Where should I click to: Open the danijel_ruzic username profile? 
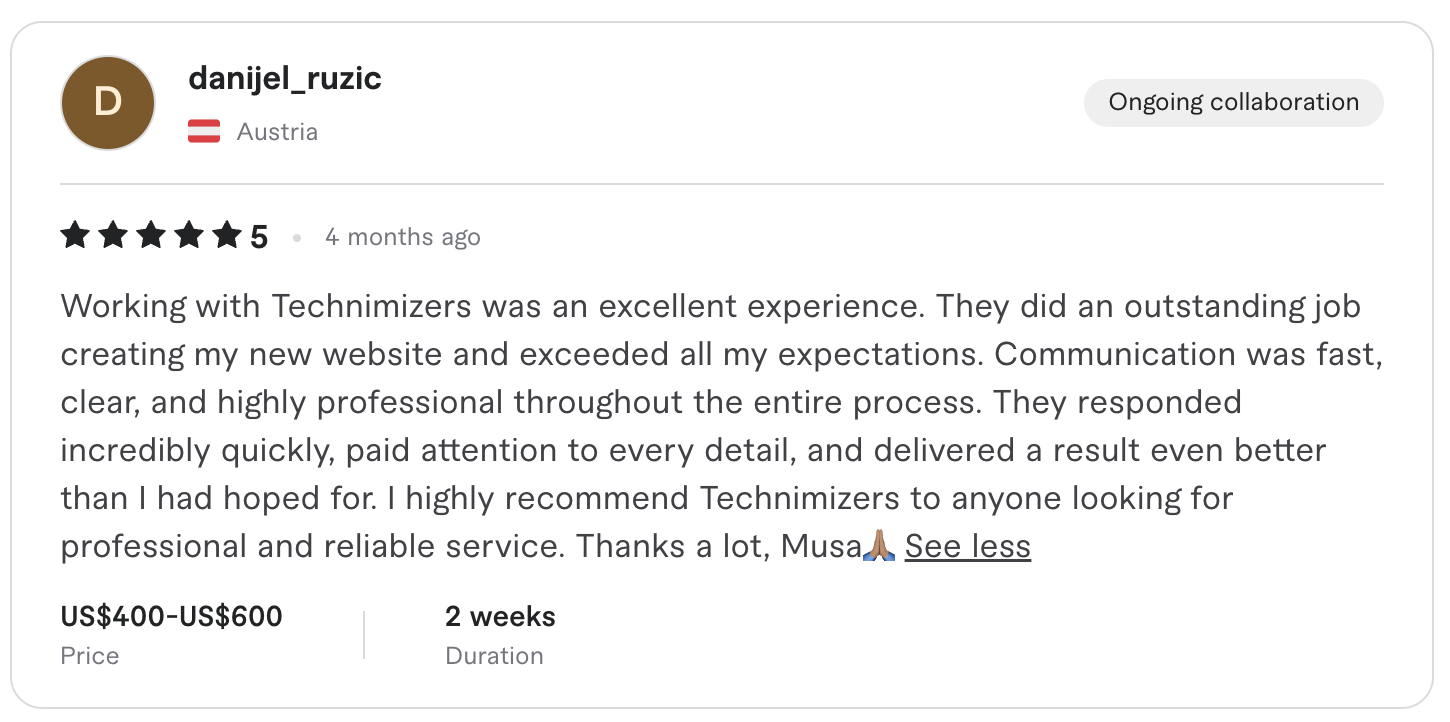tap(285, 78)
